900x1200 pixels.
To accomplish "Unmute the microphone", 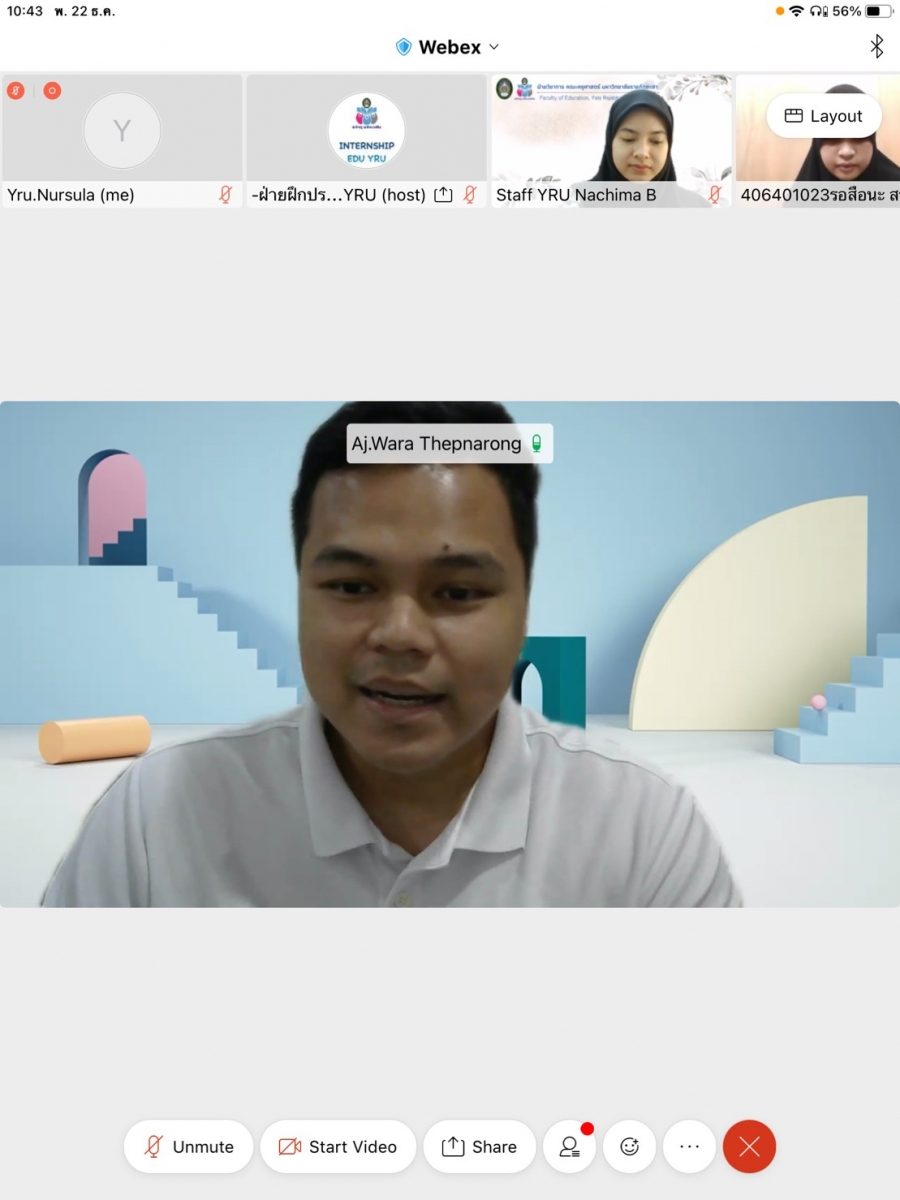I will [188, 1147].
